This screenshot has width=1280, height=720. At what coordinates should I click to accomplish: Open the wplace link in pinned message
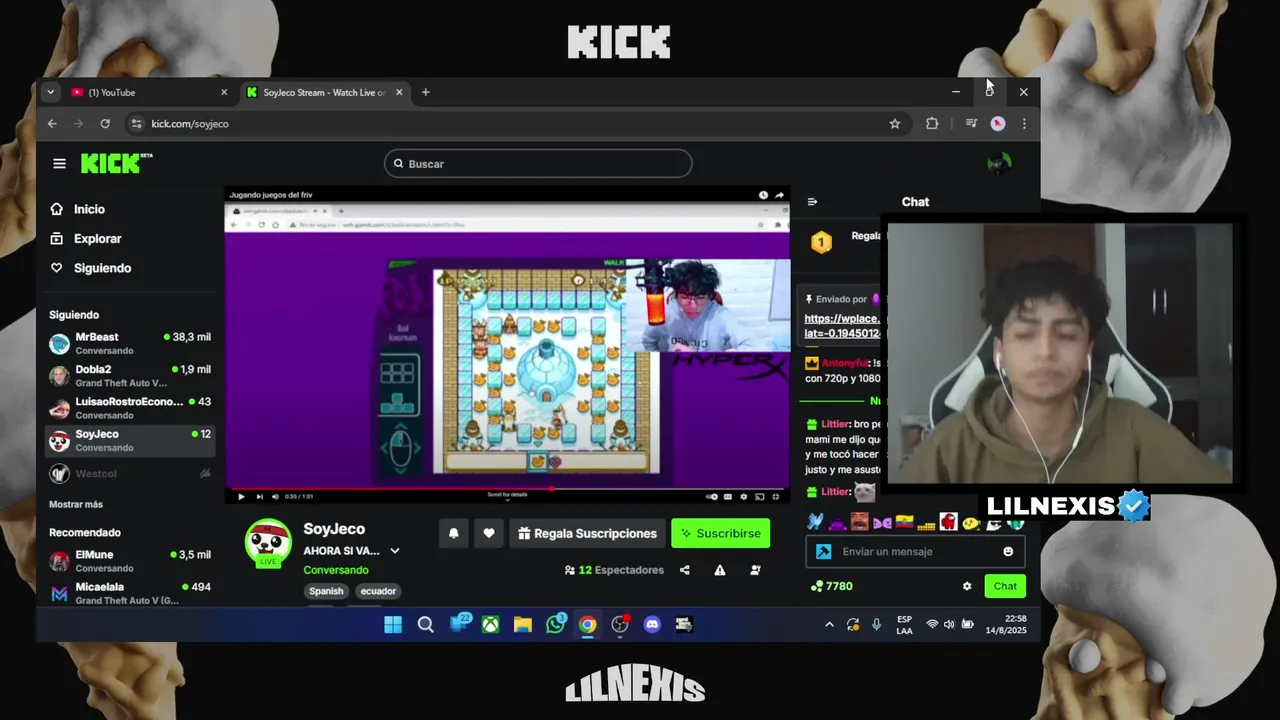(x=842, y=326)
